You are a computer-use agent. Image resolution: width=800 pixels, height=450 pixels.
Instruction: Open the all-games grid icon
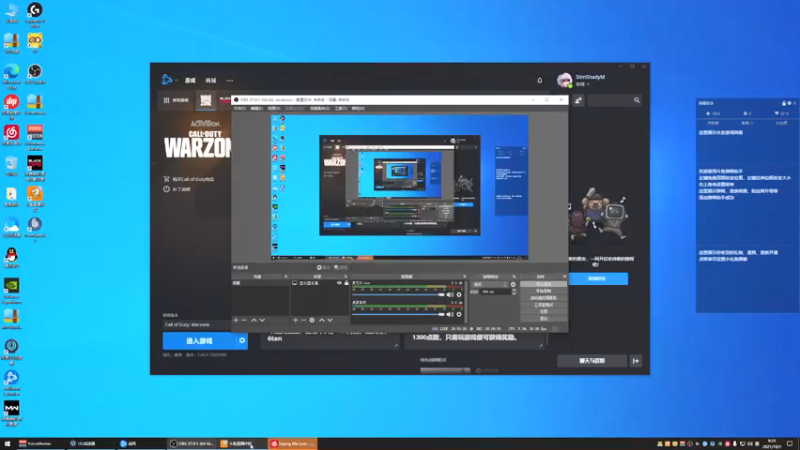click(x=166, y=100)
